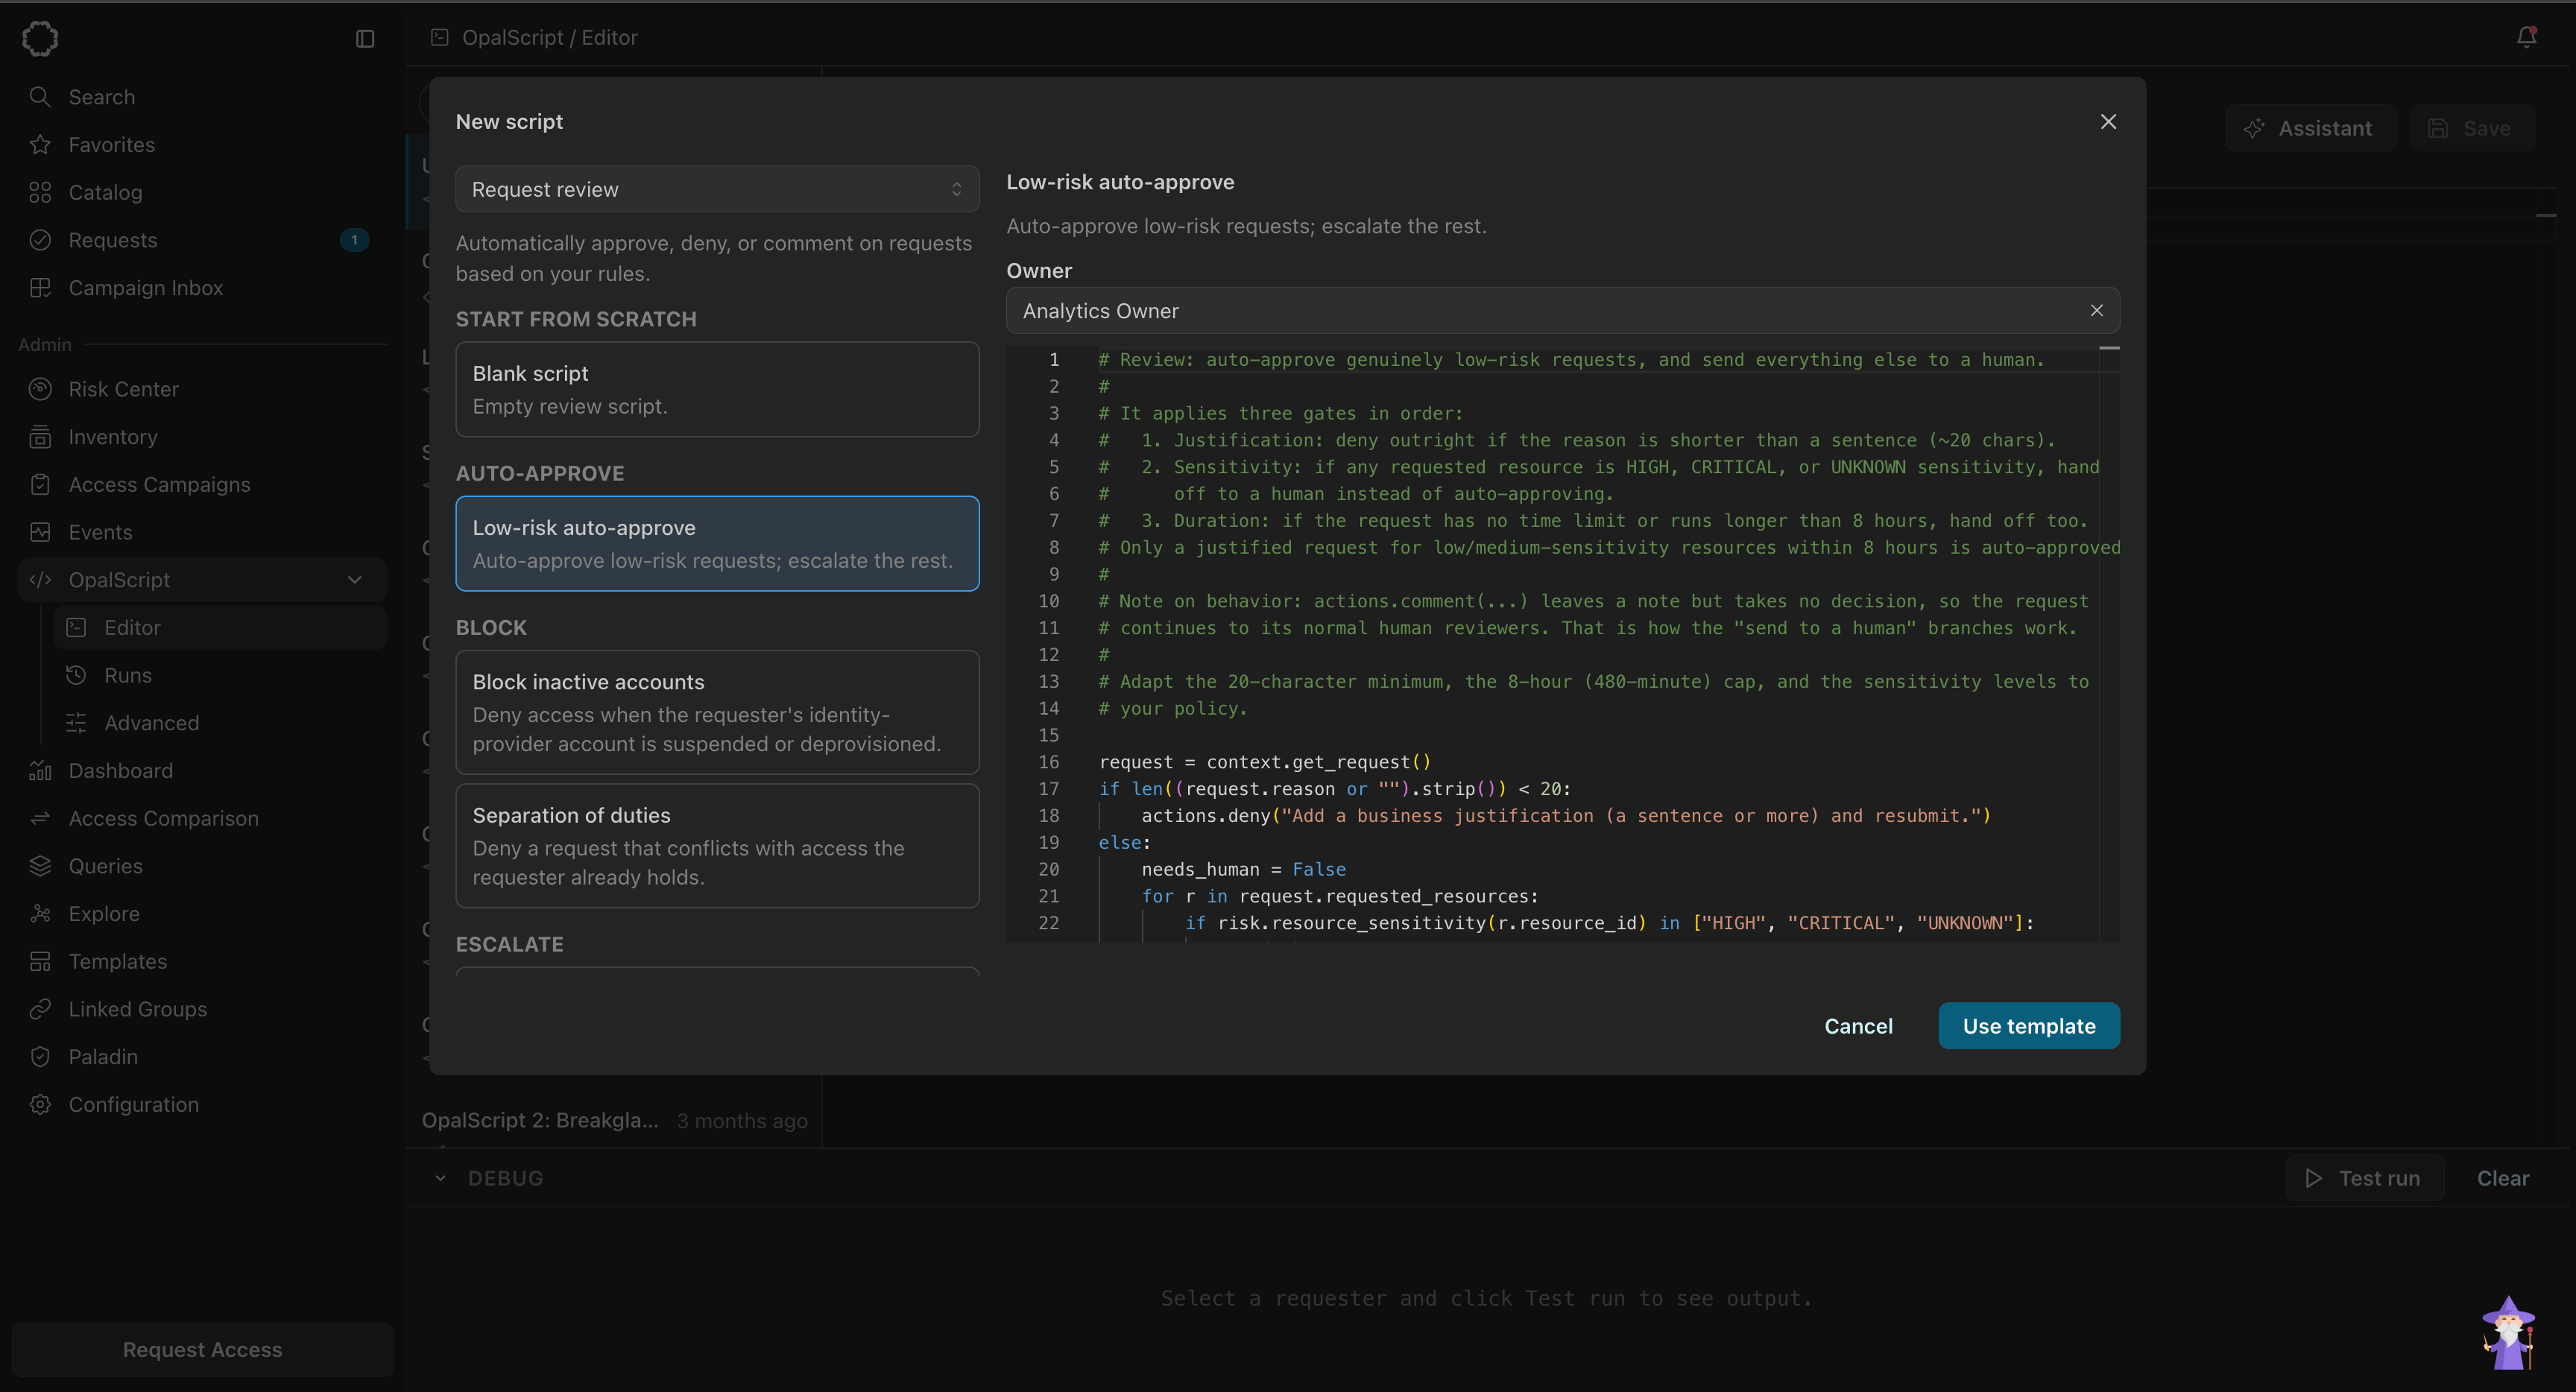Open the Request review script type dropdown

point(717,189)
